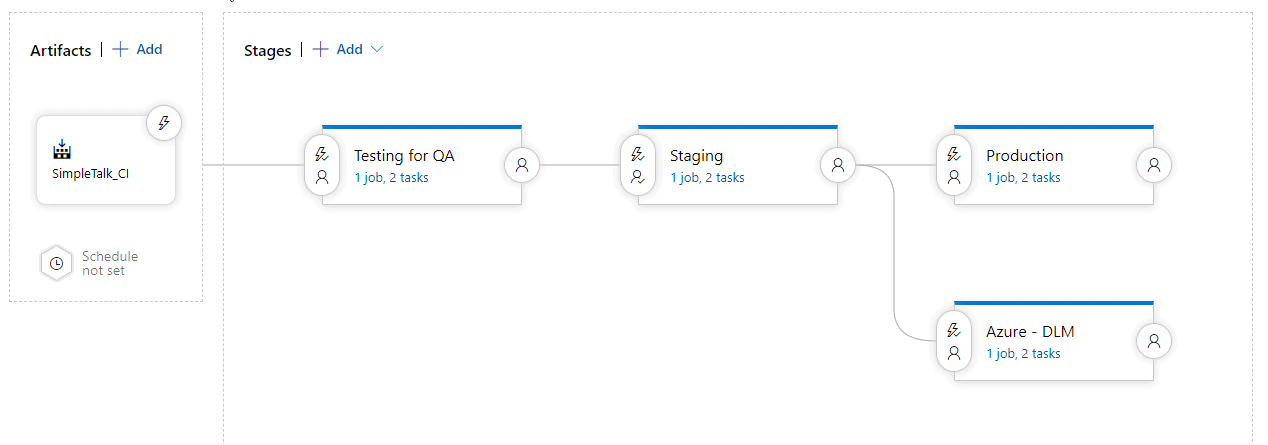This screenshot has width=1268, height=445.
Task: Open pre-deployment conditions for Production stage
Action: click(x=954, y=165)
